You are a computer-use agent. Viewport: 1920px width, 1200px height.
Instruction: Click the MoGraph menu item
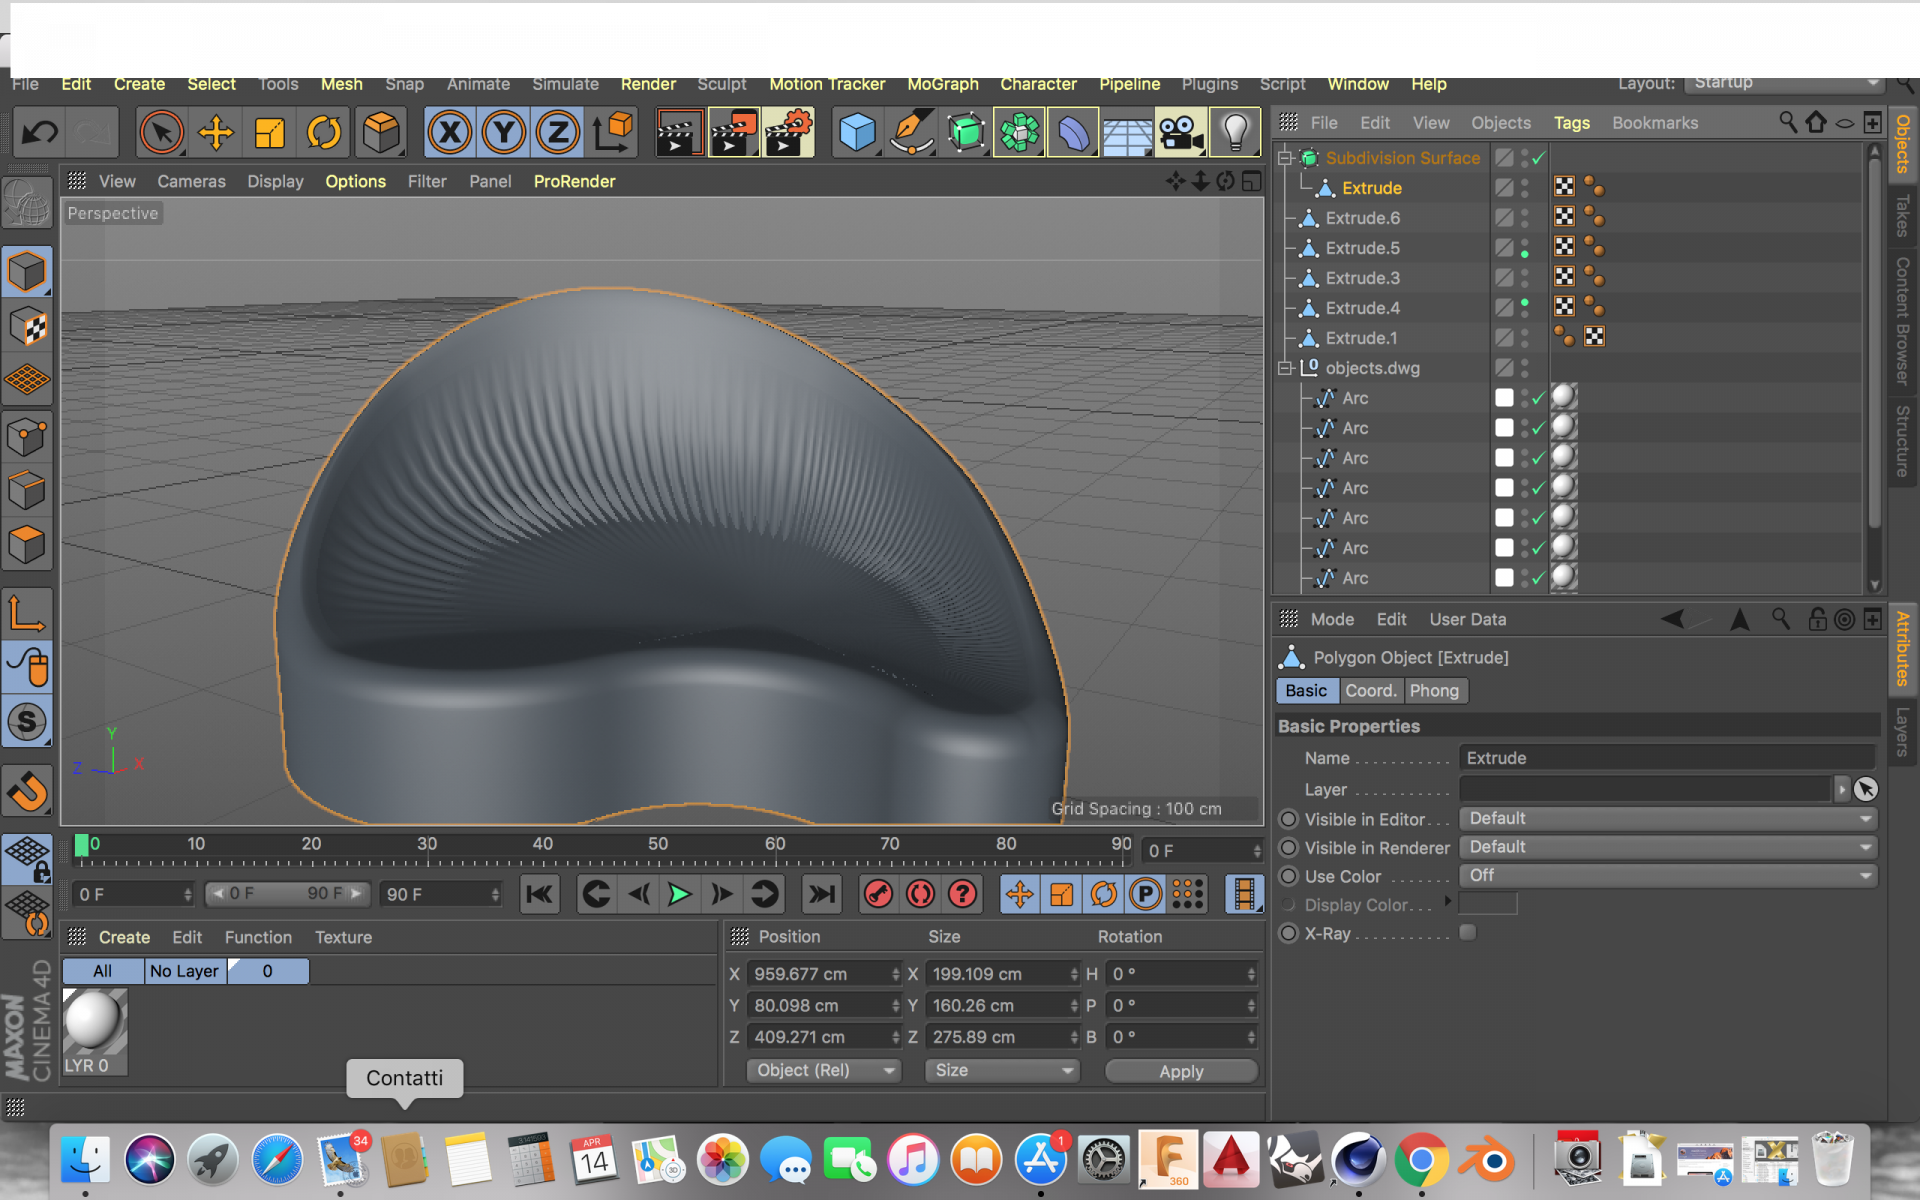[941, 82]
